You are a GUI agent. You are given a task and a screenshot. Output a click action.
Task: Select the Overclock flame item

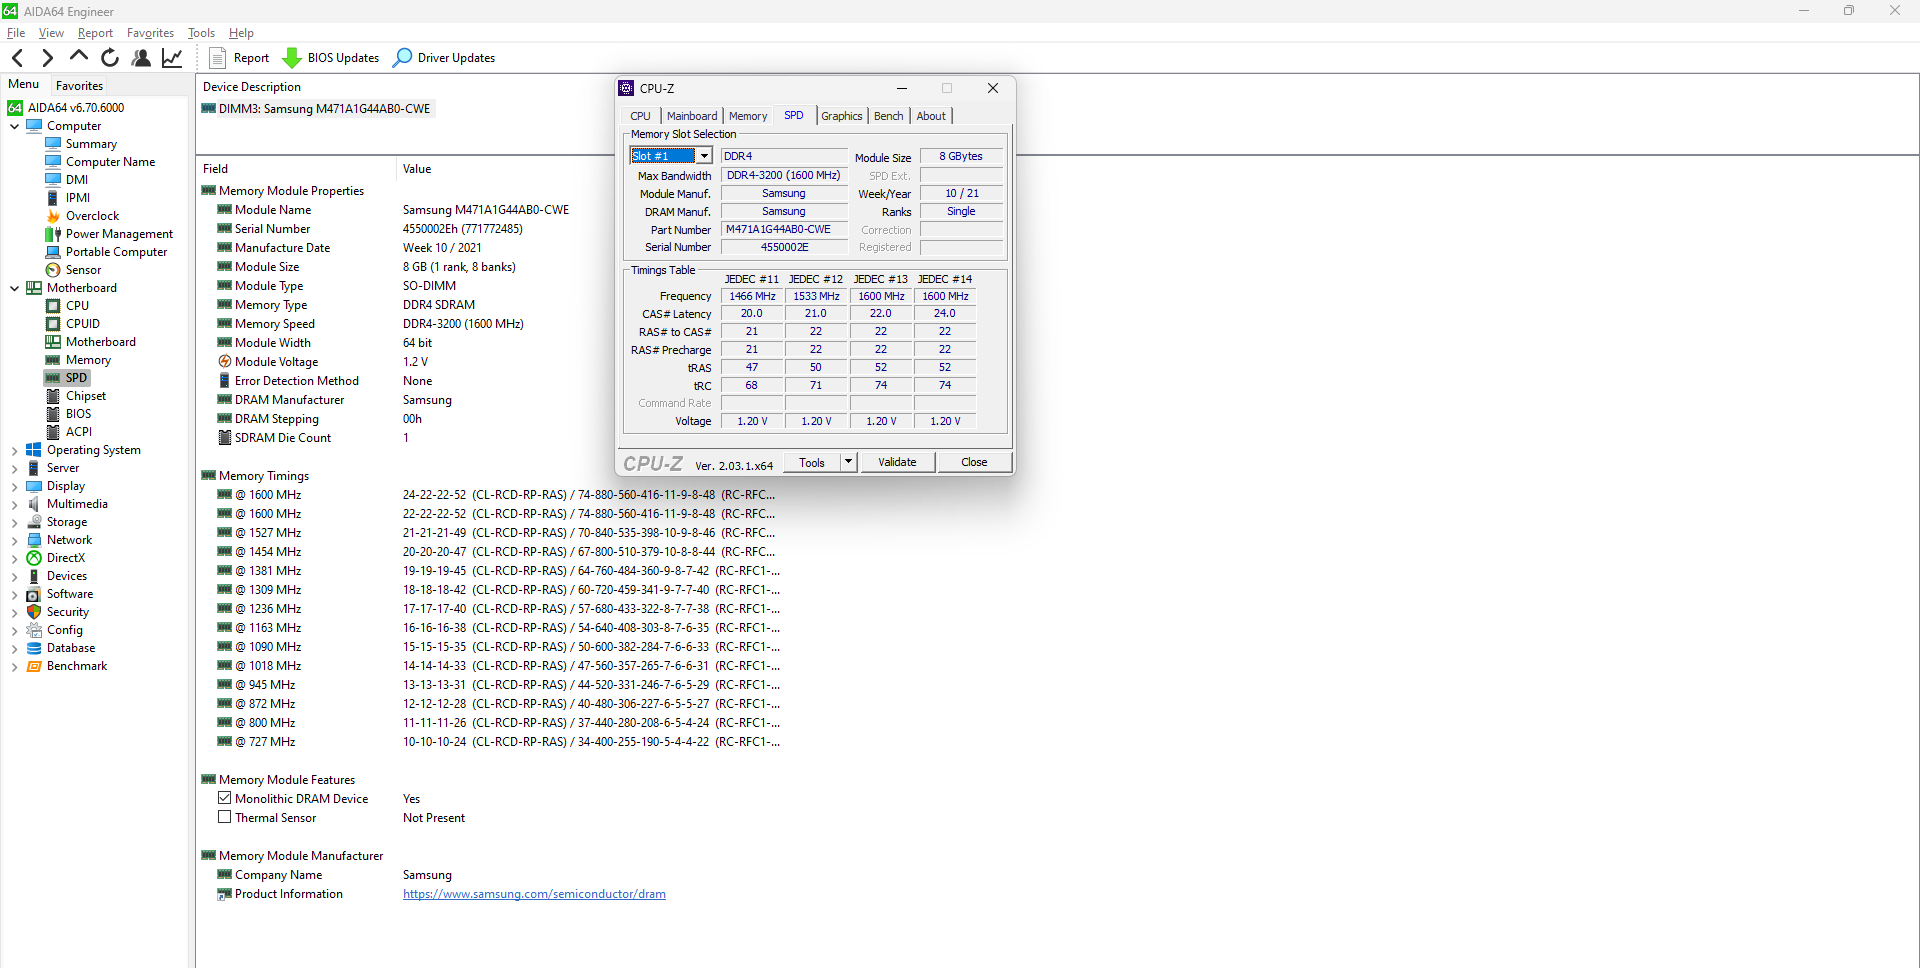click(82, 216)
